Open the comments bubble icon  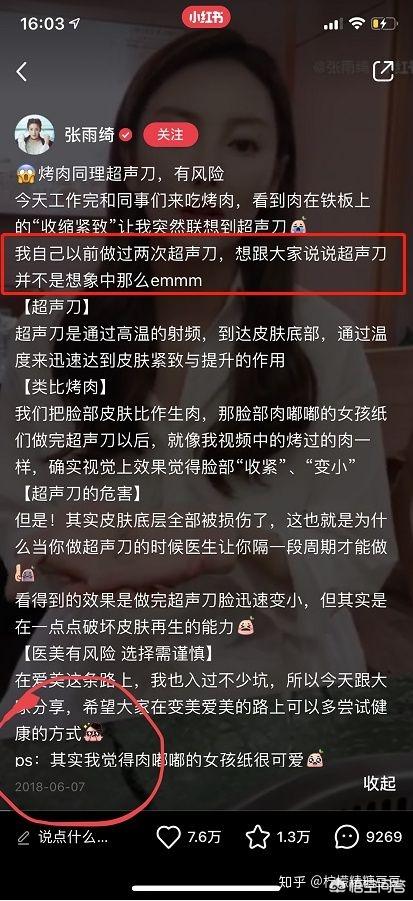pyautogui.click(x=347, y=837)
